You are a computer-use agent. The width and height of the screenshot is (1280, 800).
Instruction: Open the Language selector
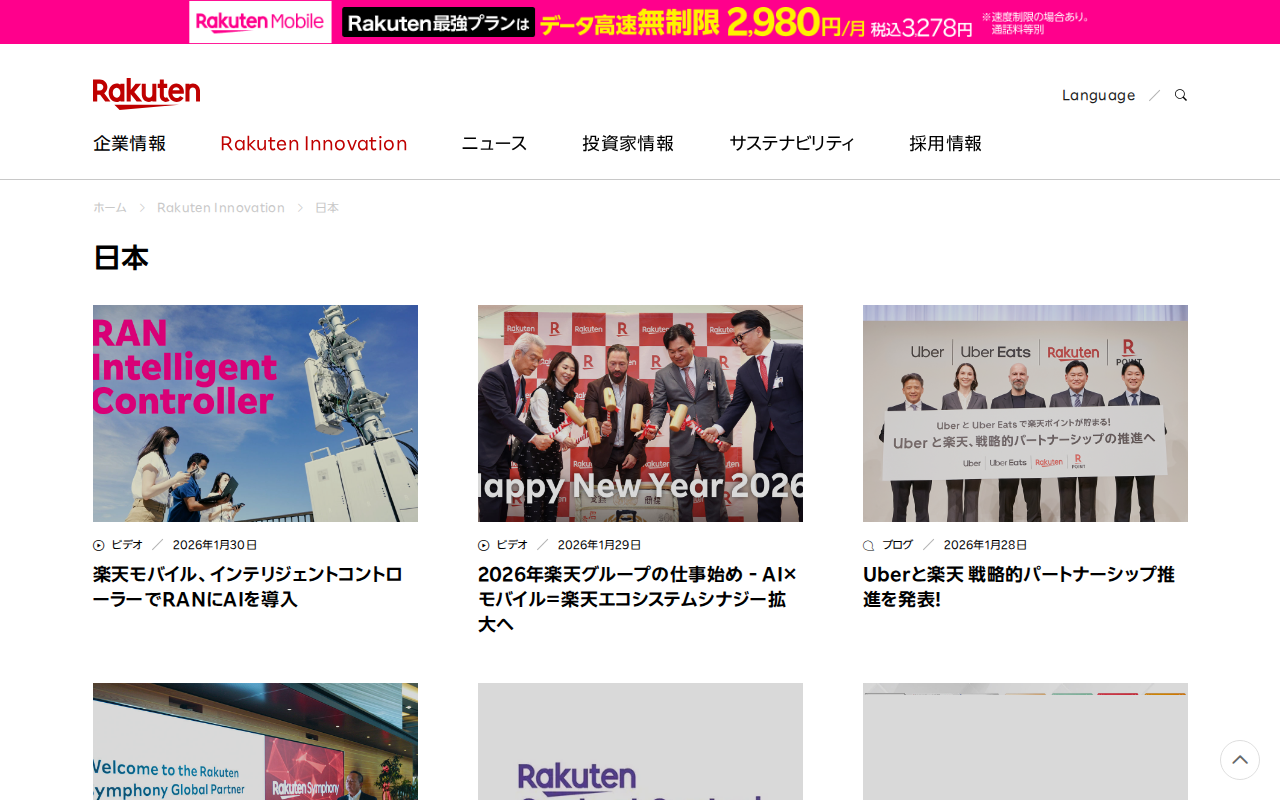(x=1098, y=95)
